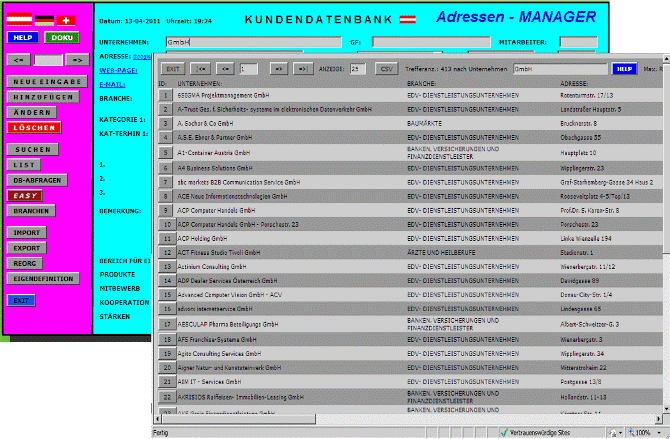Click the EXPORT button

tap(26, 248)
